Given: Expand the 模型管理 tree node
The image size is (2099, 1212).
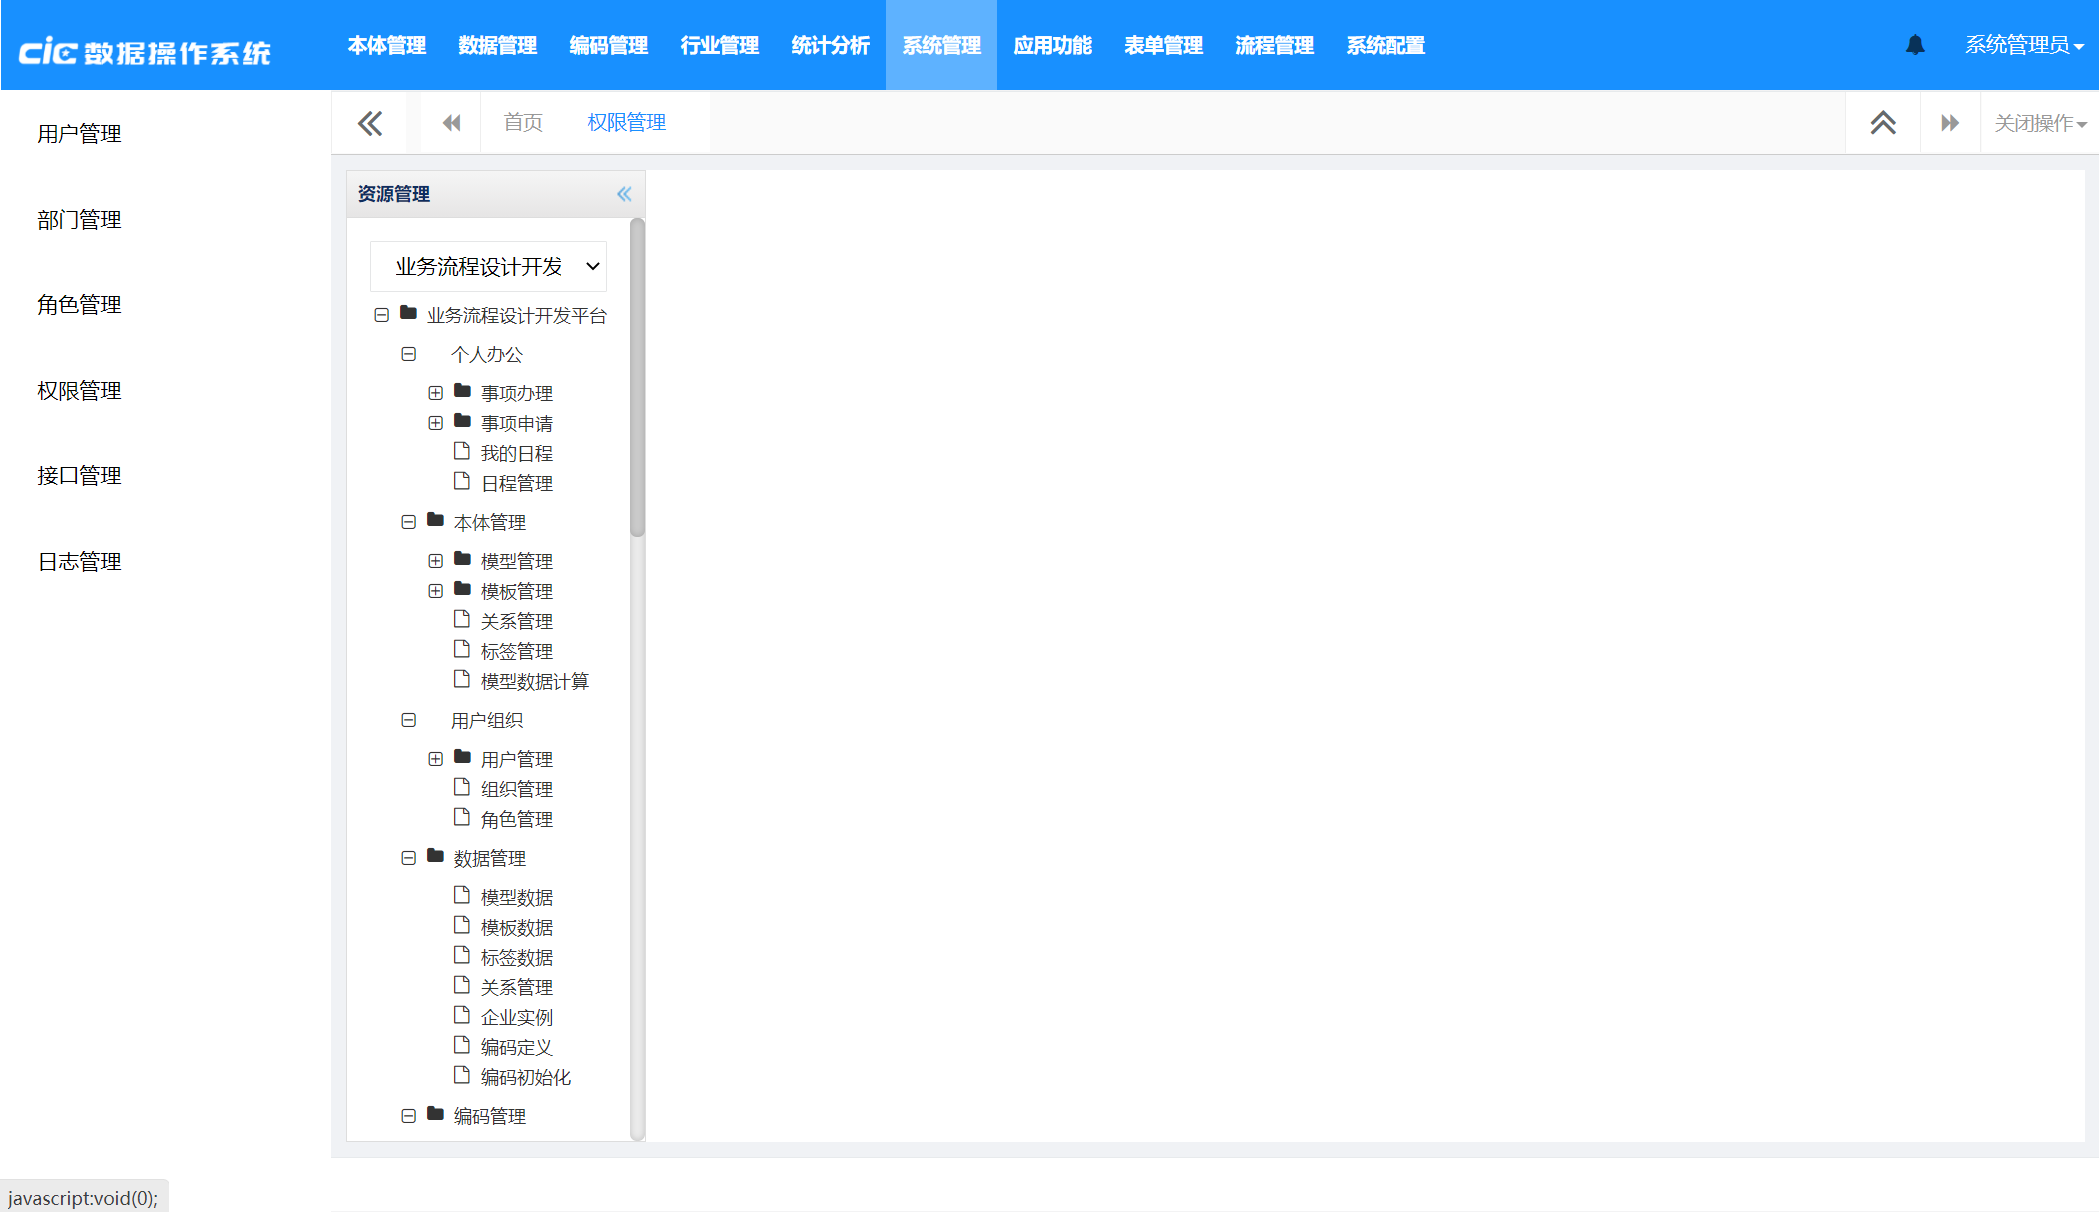Looking at the screenshot, I should 435,561.
